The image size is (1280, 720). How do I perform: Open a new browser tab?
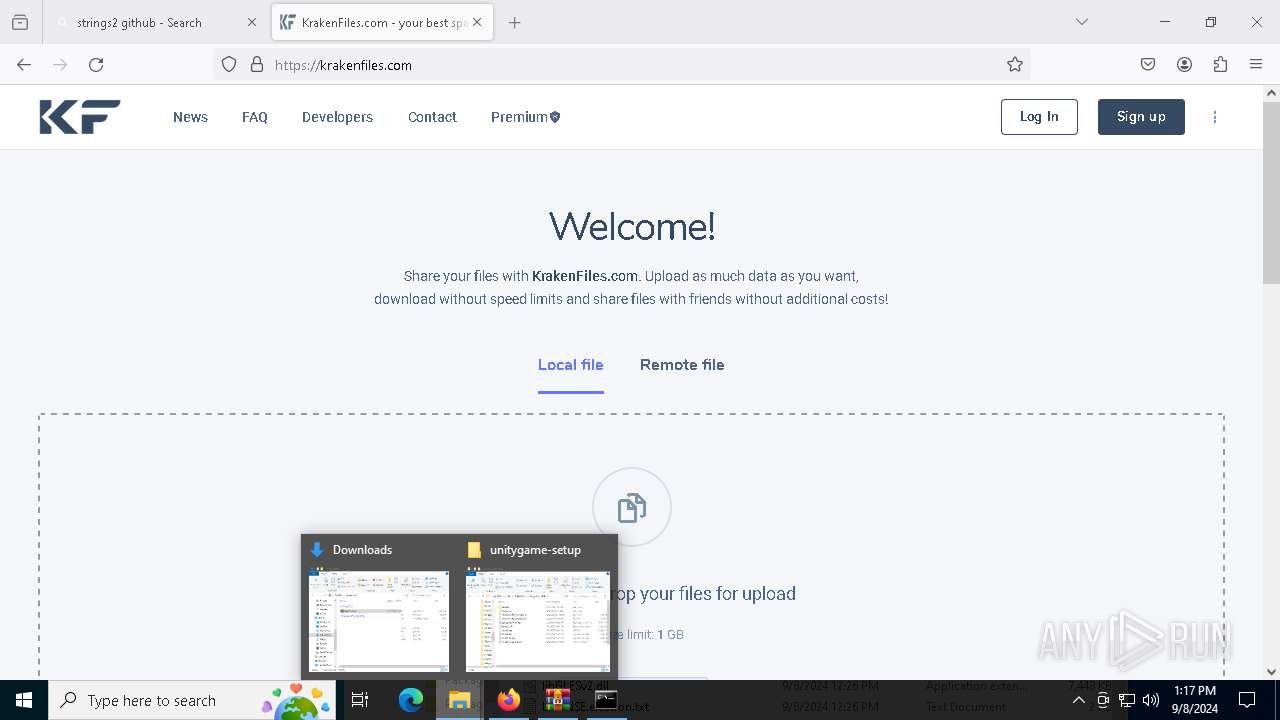515,22
